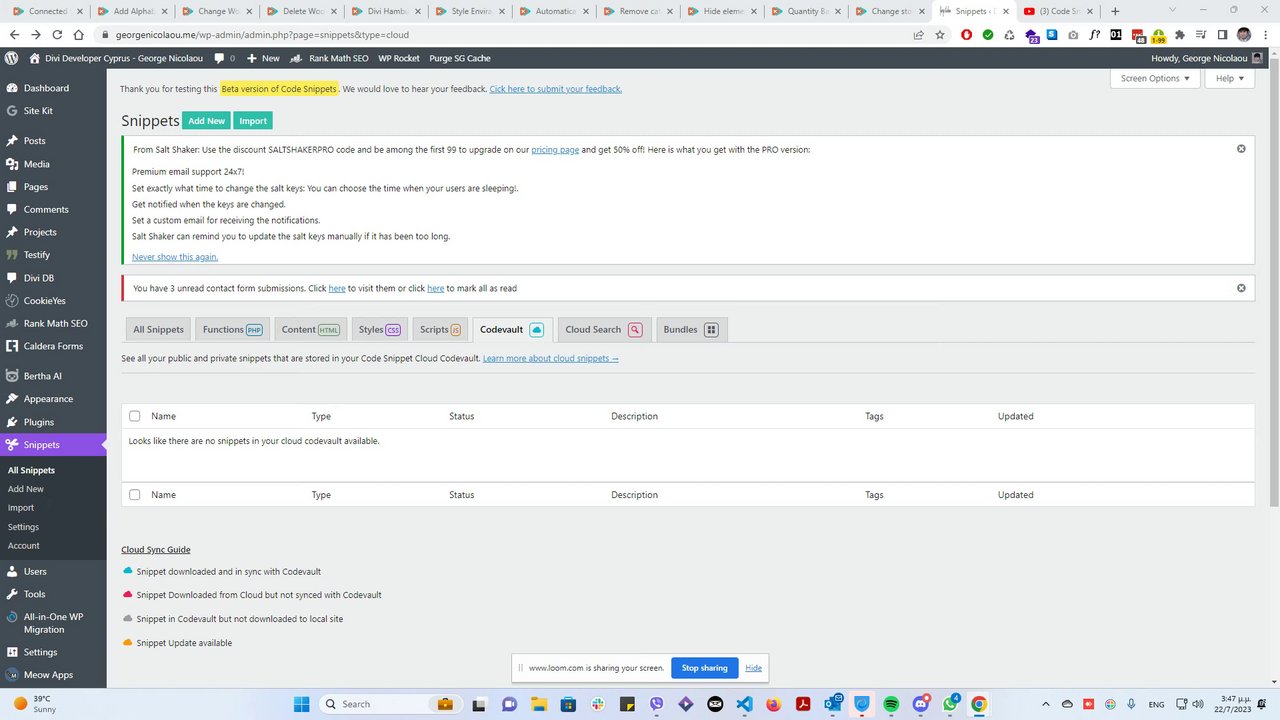Tick the select-all checkbox in the table header
Image resolution: width=1280 pixels, height=720 pixels.
pos(135,416)
